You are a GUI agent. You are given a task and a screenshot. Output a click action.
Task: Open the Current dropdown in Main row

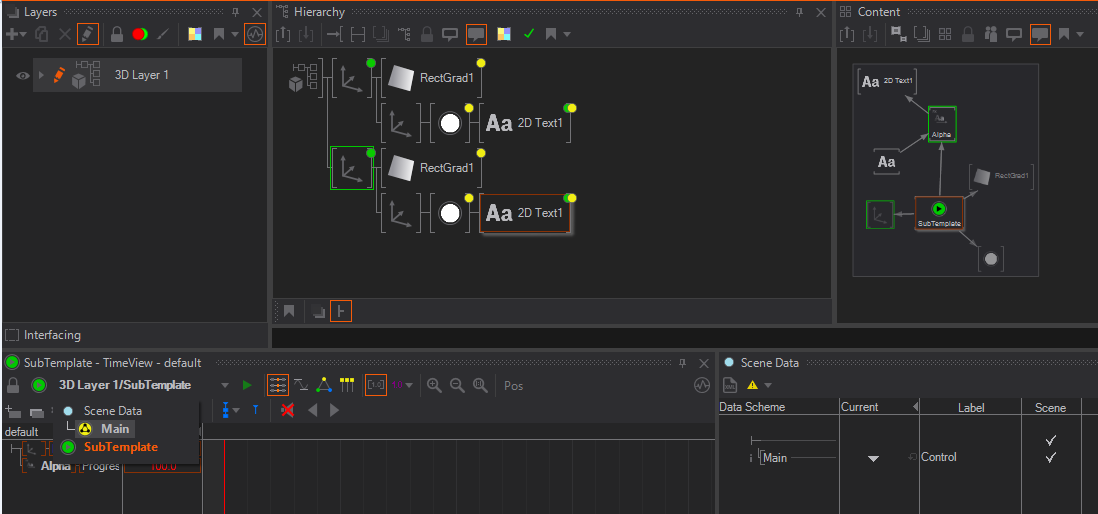click(x=873, y=458)
